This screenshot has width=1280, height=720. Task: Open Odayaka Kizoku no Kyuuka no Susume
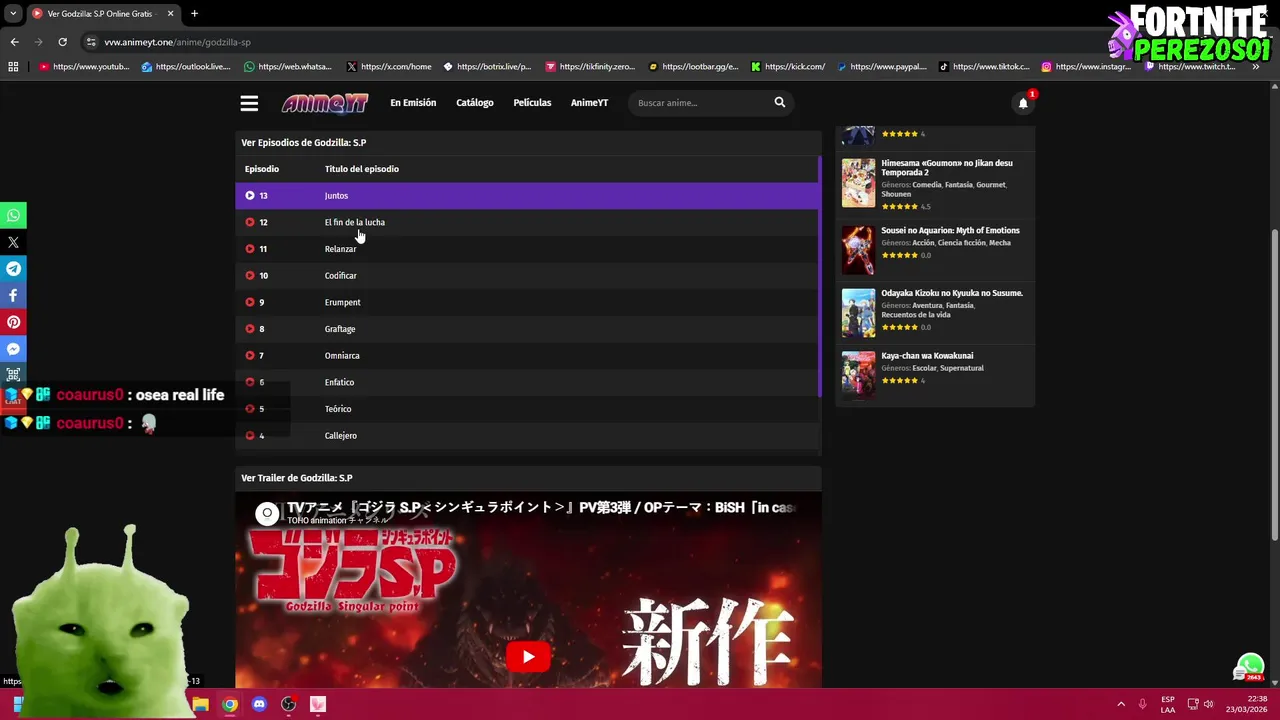coord(952,293)
